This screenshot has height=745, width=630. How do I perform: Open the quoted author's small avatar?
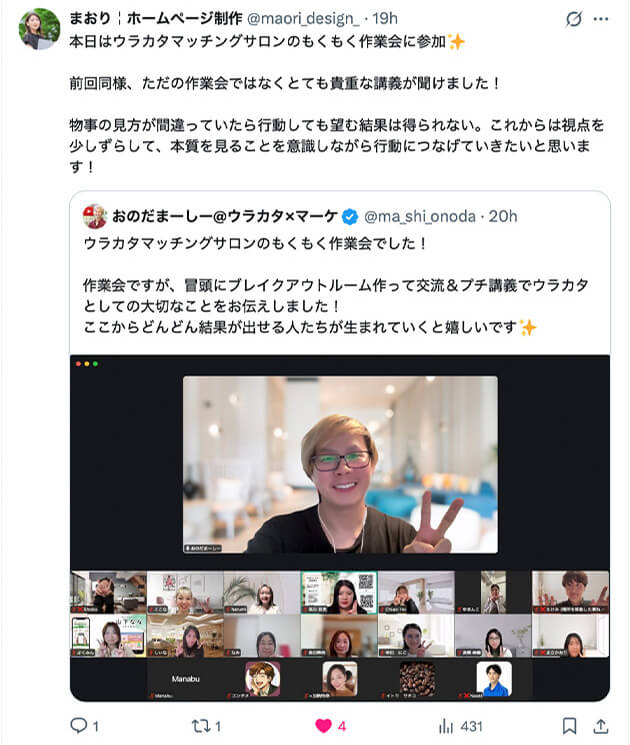tap(95, 217)
